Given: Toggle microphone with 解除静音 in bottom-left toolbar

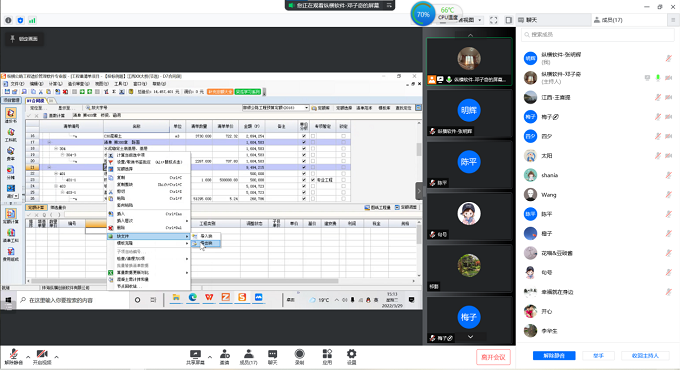Looking at the screenshot, I should point(13,357).
